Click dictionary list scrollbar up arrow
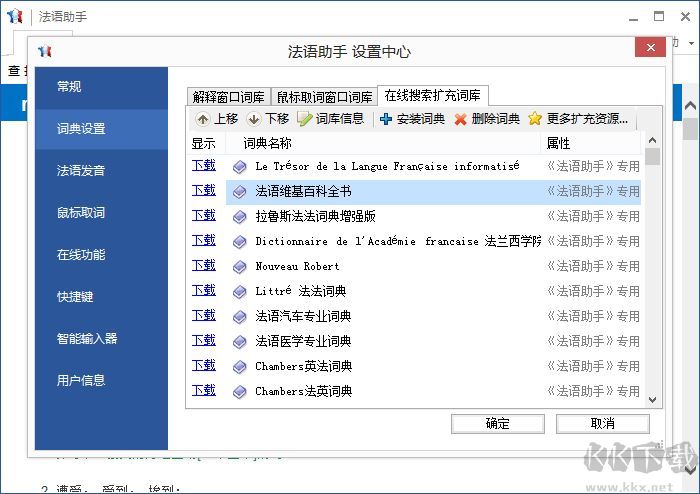This screenshot has height=494, width=700. 652,140
